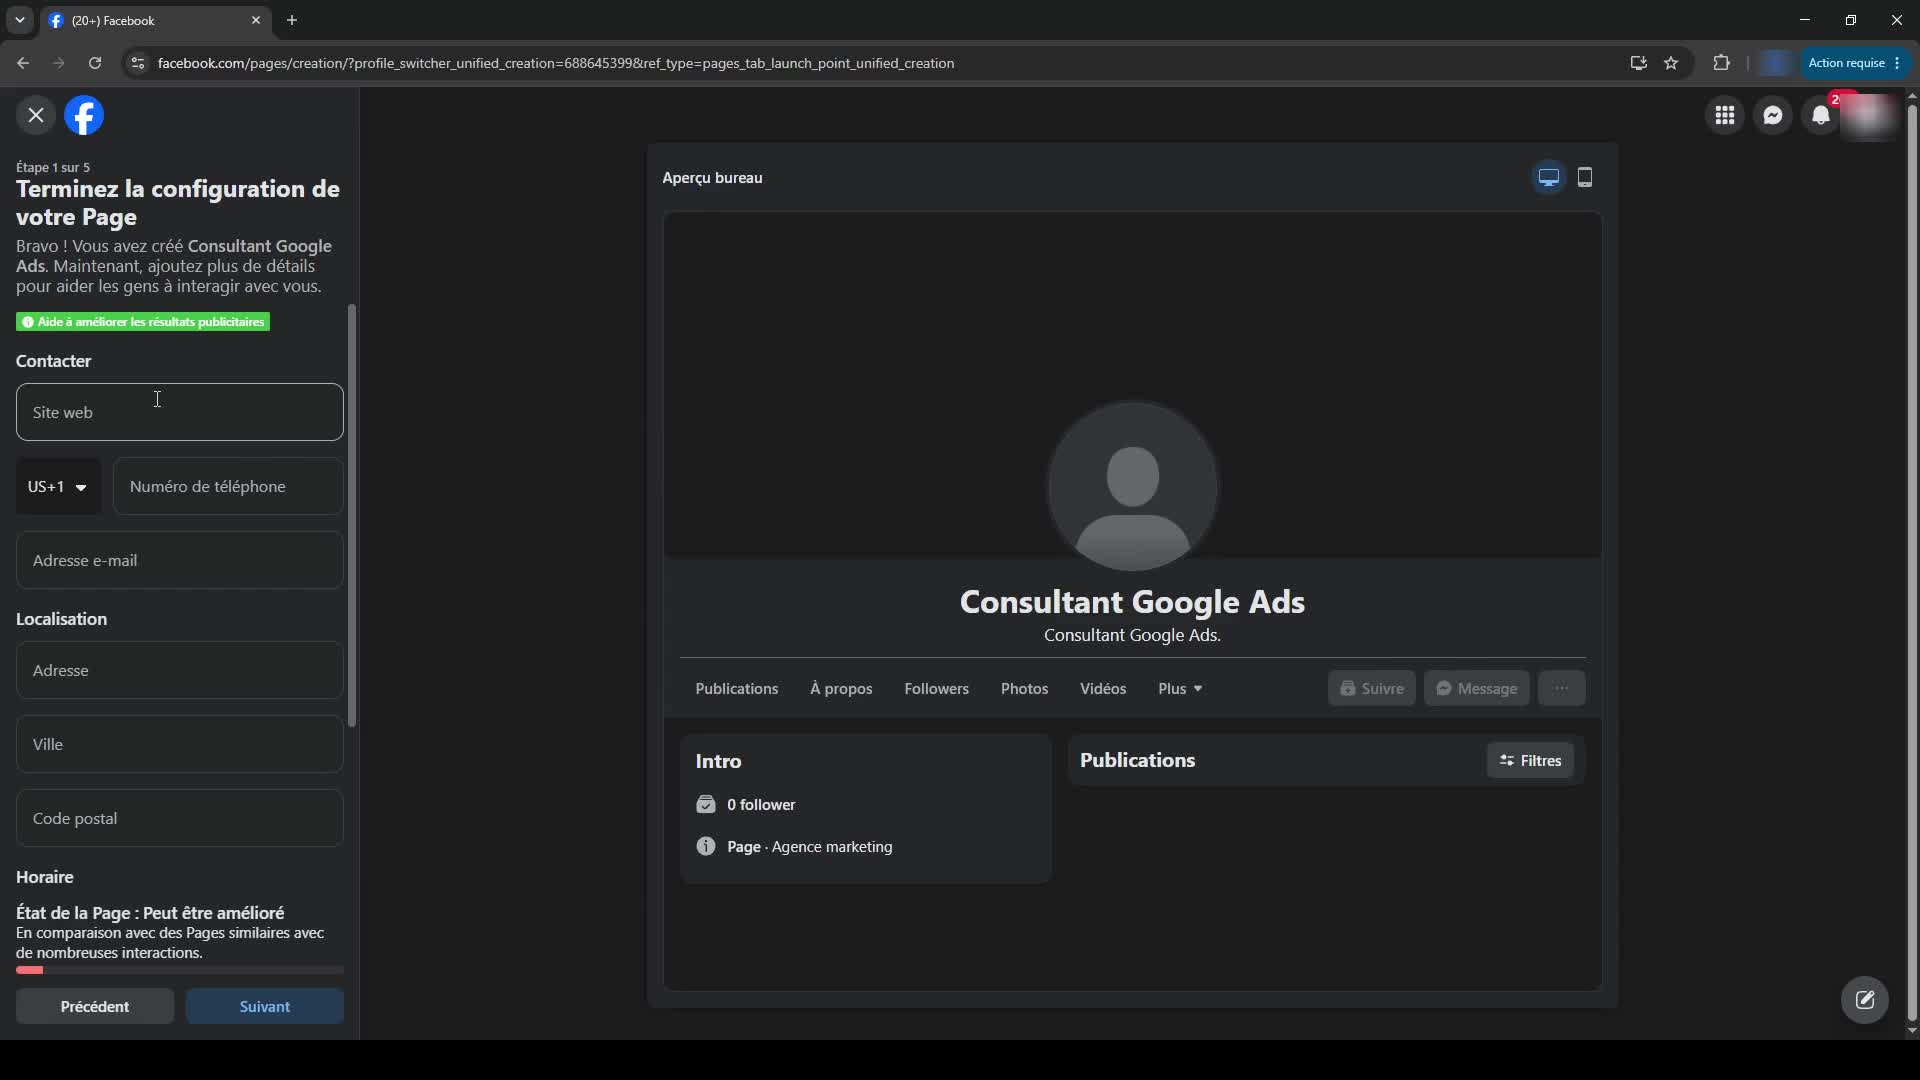The image size is (1920, 1080).
Task: Open the notifications bell icon
Action: point(1821,115)
